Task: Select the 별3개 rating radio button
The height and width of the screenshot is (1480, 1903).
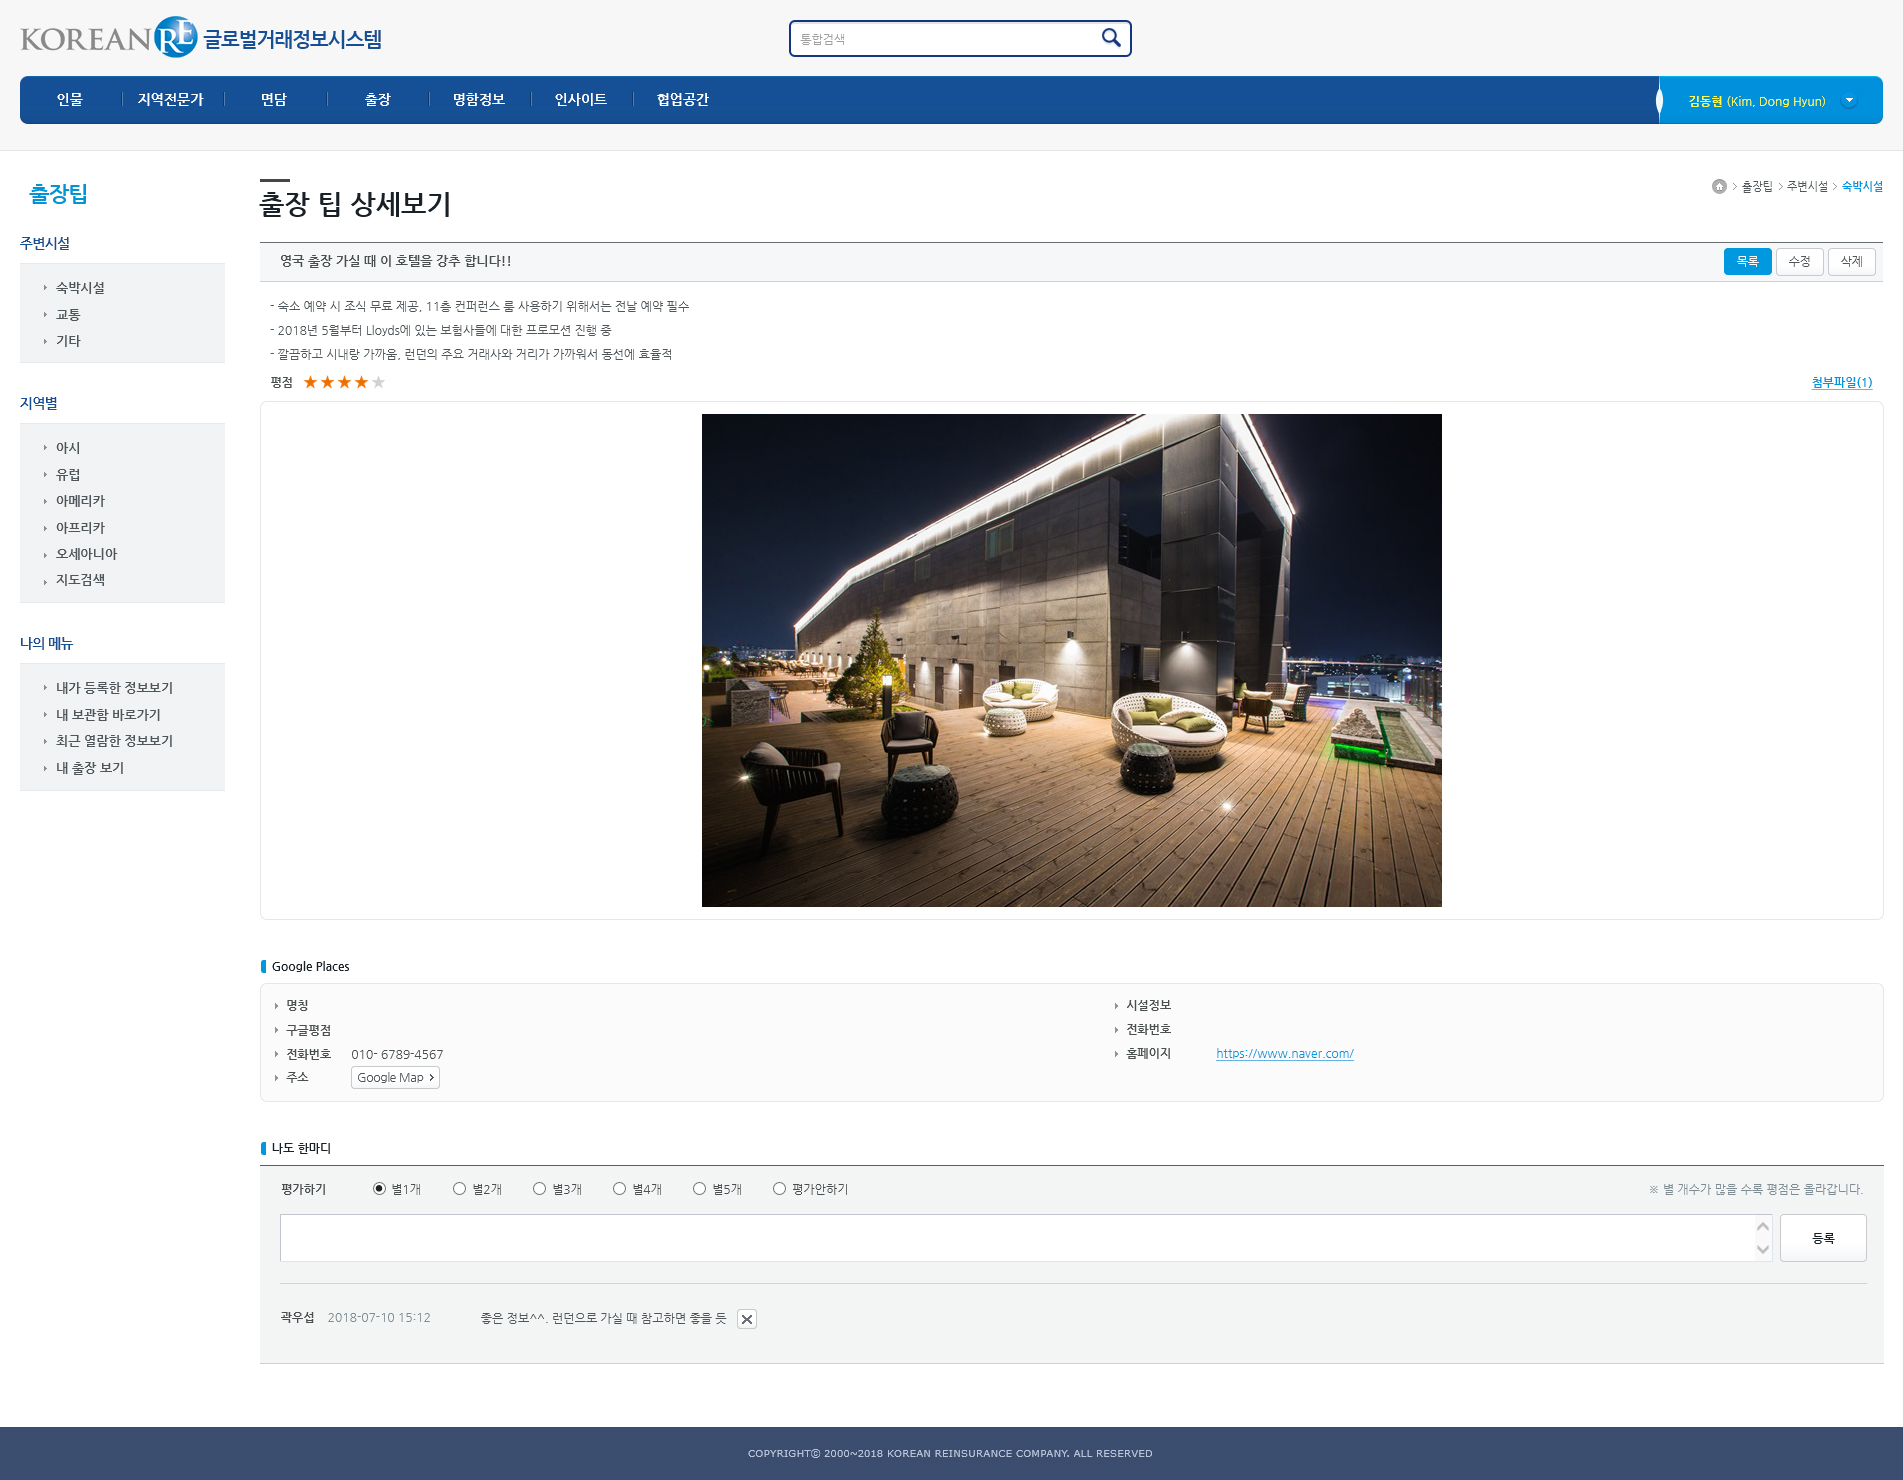Action: [539, 1189]
